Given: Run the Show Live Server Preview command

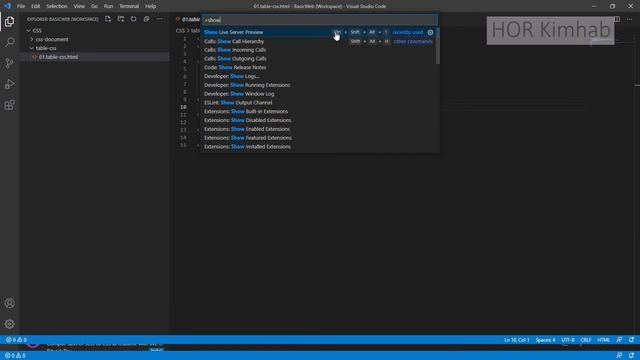Looking at the screenshot, I should click(x=319, y=32).
